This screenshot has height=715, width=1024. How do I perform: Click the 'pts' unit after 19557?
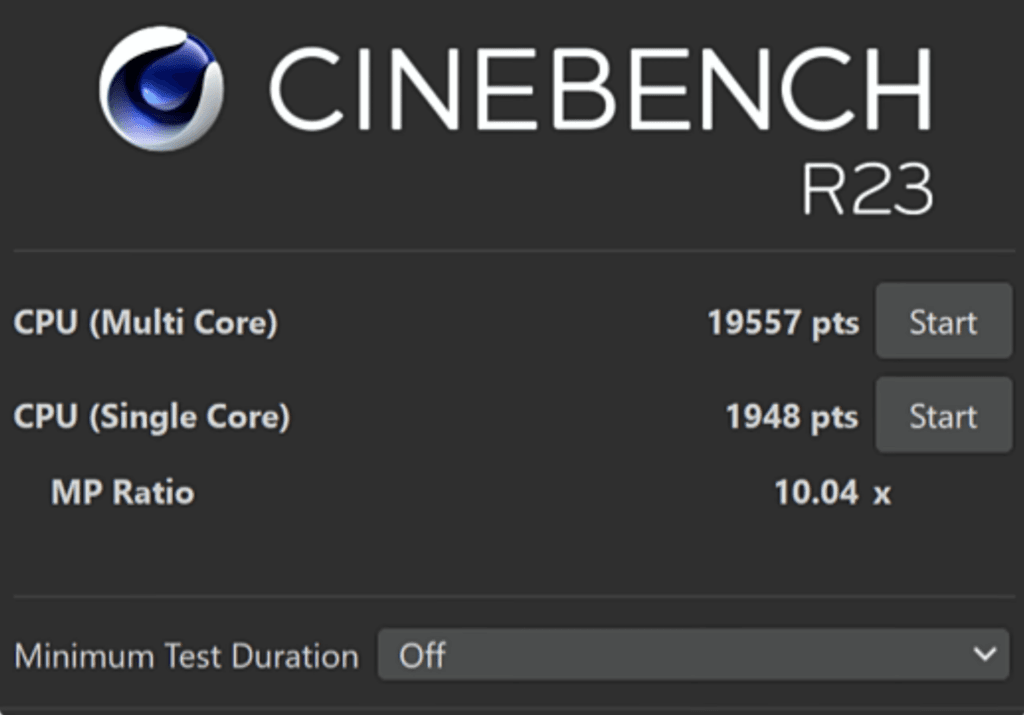[835, 324]
